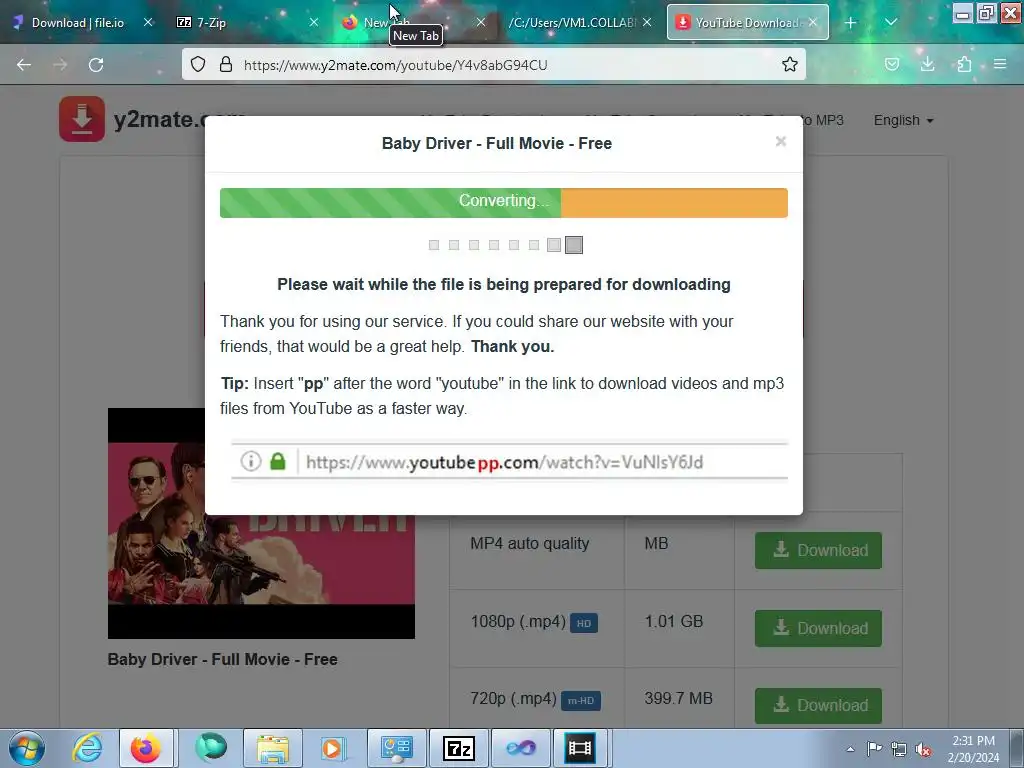Show hidden system tray icons
Screen dimensions: 1024x768
click(850, 749)
